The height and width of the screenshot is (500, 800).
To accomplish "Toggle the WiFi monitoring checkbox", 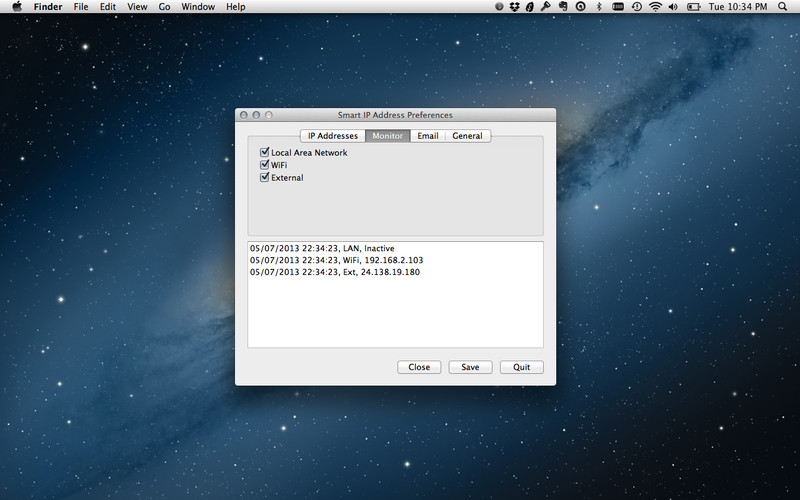I will coord(265,165).
